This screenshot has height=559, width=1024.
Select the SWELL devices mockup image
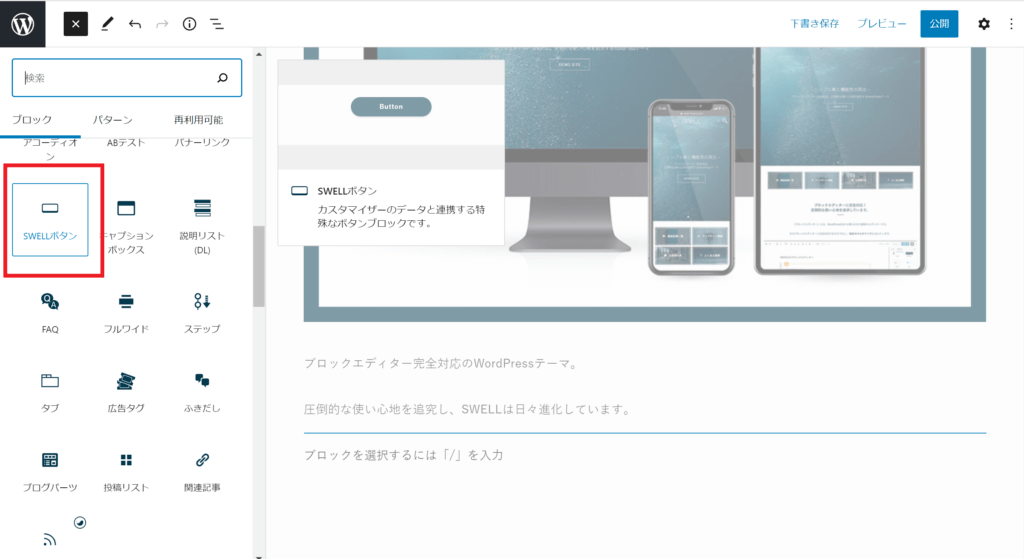point(645,184)
